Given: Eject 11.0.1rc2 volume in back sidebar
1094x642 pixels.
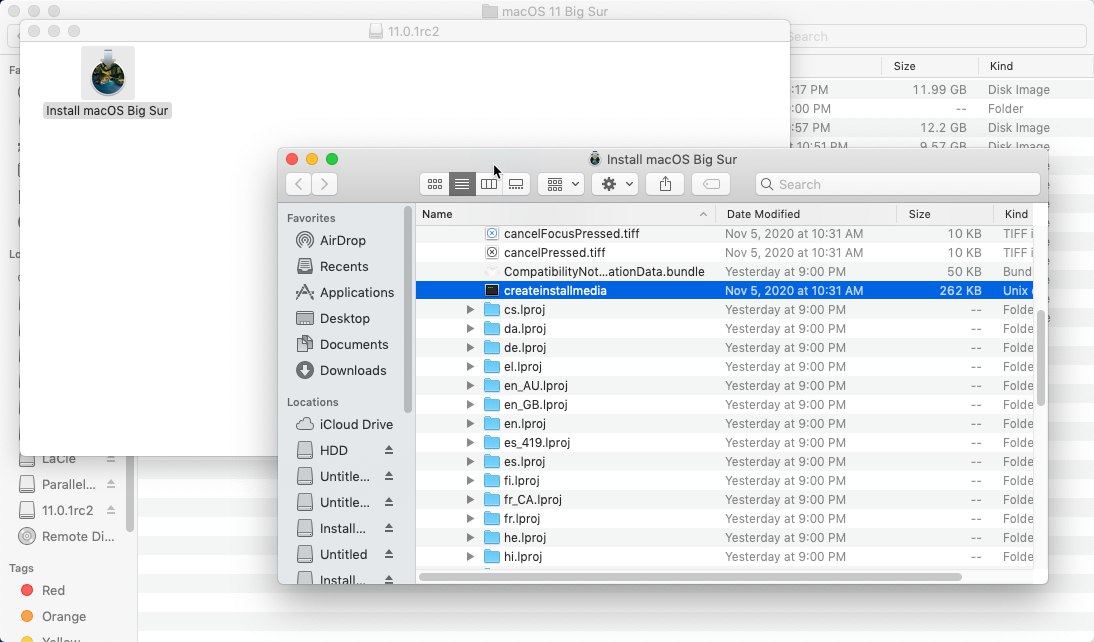Looking at the screenshot, I should 111,510.
